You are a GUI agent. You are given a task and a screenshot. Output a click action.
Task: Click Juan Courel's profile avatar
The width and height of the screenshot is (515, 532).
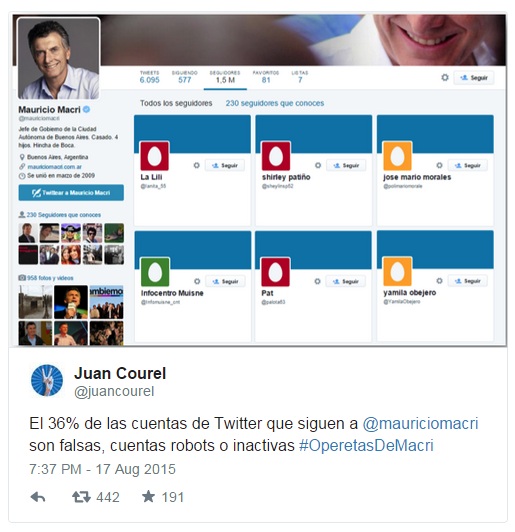tap(47, 380)
